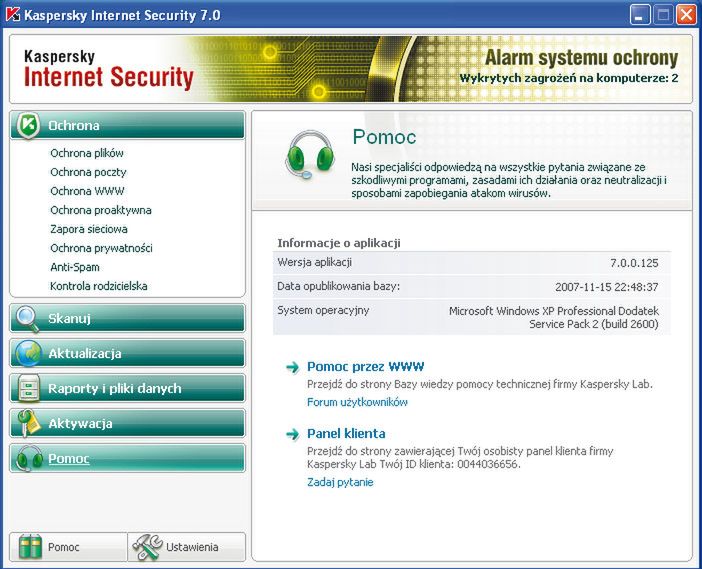Click the arrow icon beside Panel klienta
This screenshot has width=702, height=569.
coord(293,434)
